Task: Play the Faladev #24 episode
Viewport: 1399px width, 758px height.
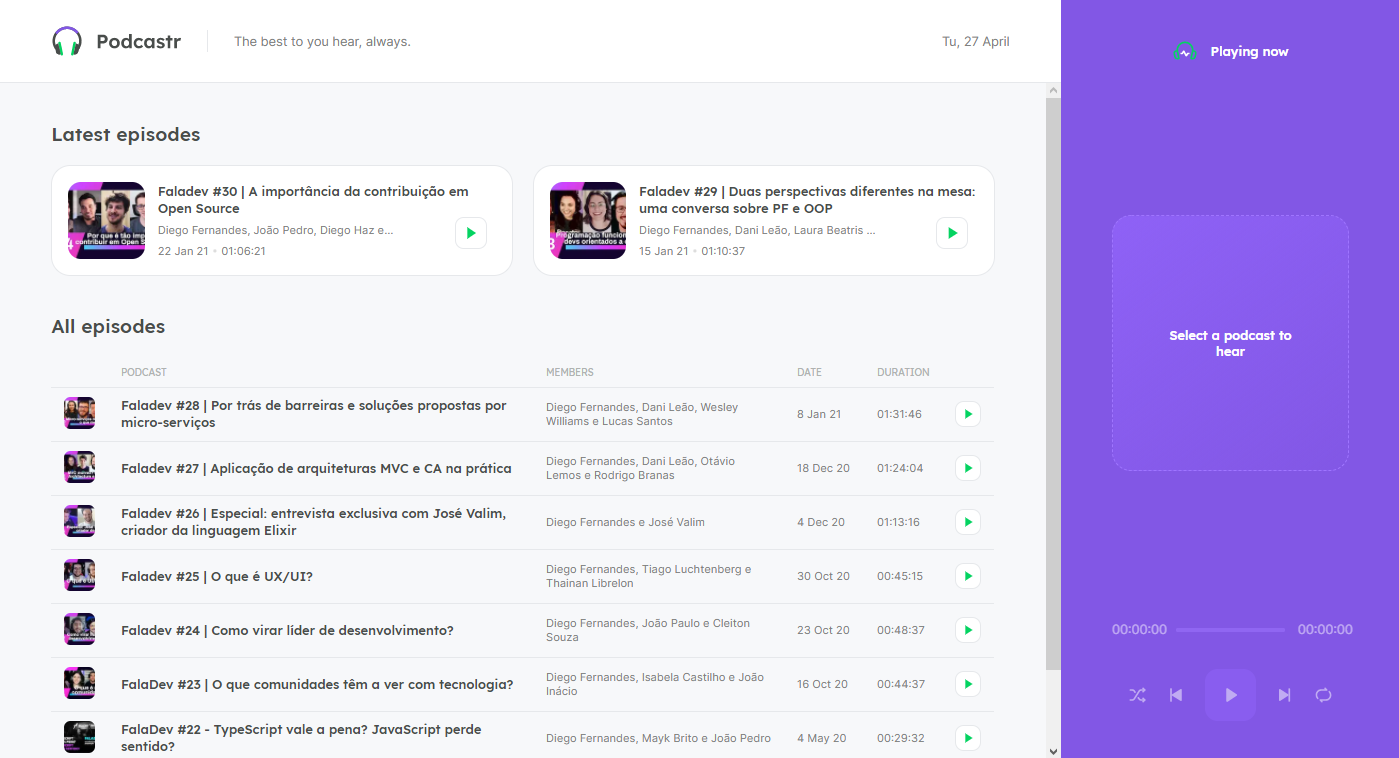Action: point(968,630)
